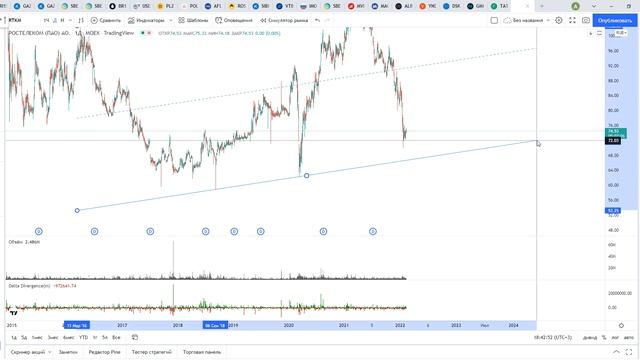The image size is (640, 360).
Task: Open the RUB currency dropdown
Action: click(621, 33)
